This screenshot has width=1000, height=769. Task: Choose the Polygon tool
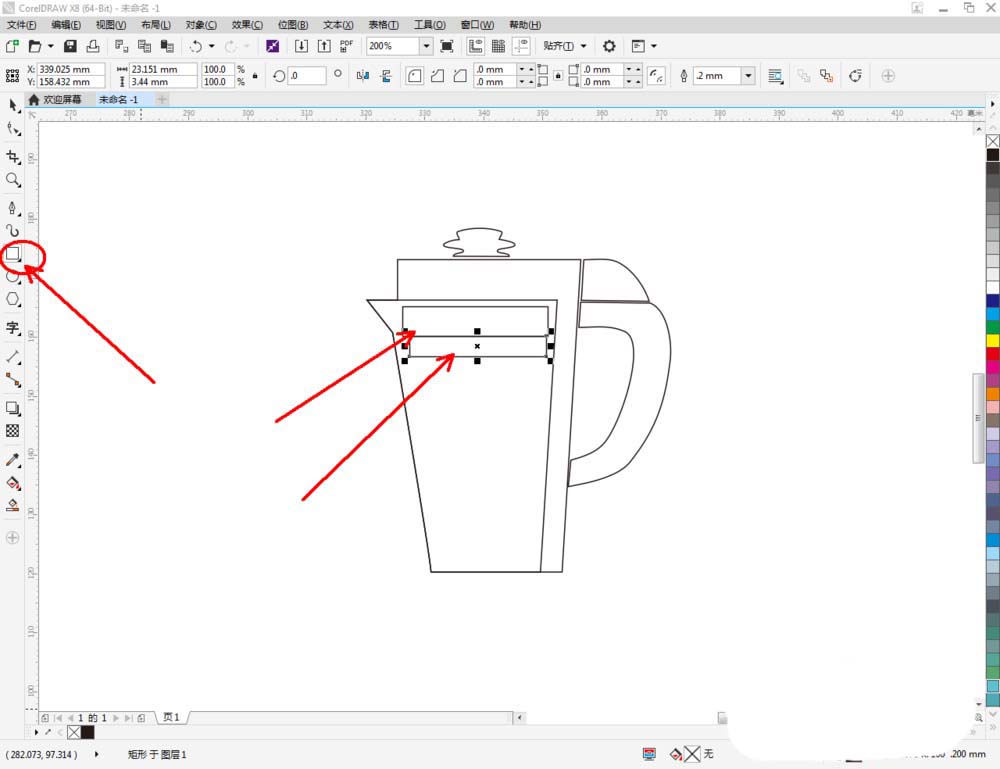pyautogui.click(x=13, y=299)
